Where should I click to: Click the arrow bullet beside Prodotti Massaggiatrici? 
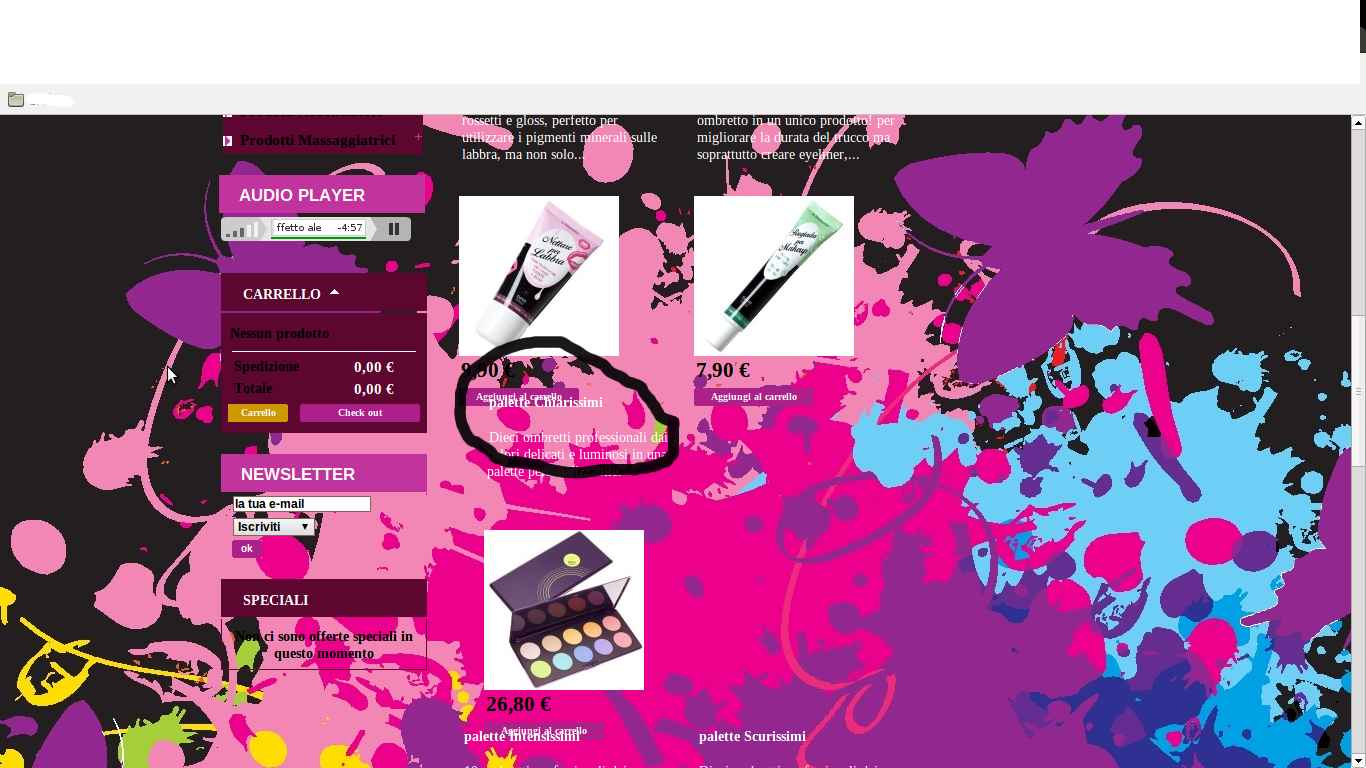pyautogui.click(x=228, y=141)
